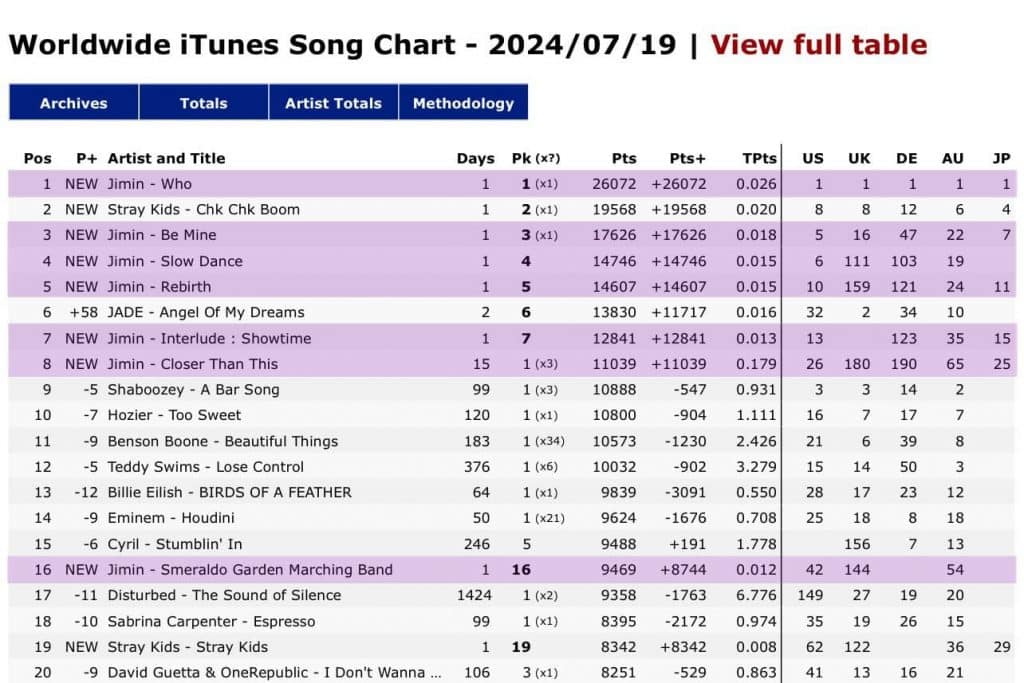Viewport: 1024px width, 683px height.
Task: Select Stray Kids - Chk Chk Boom entry
Action: coord(203,210)
